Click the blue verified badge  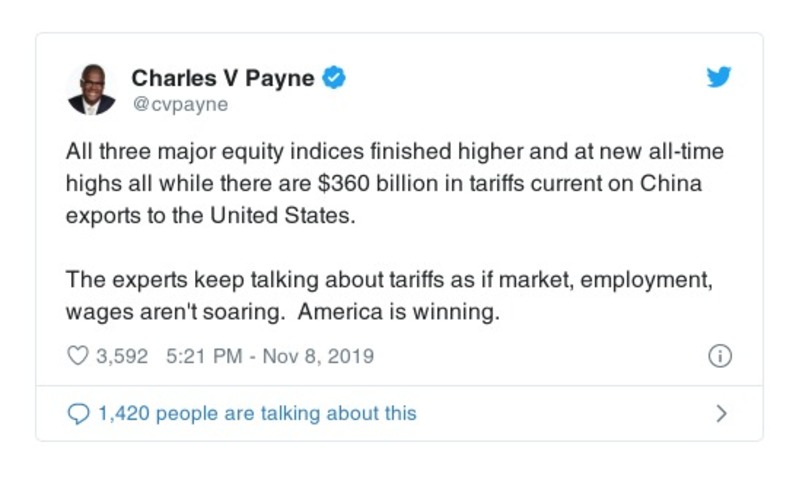[336, 77]
